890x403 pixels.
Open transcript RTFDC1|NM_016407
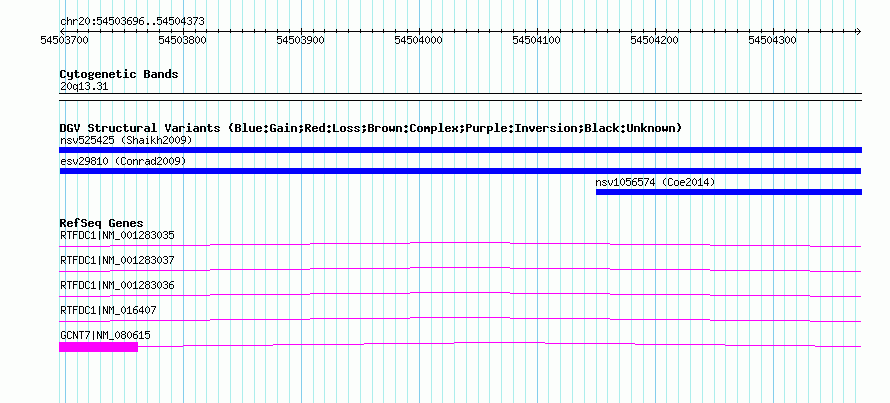[x=108, y=310]
